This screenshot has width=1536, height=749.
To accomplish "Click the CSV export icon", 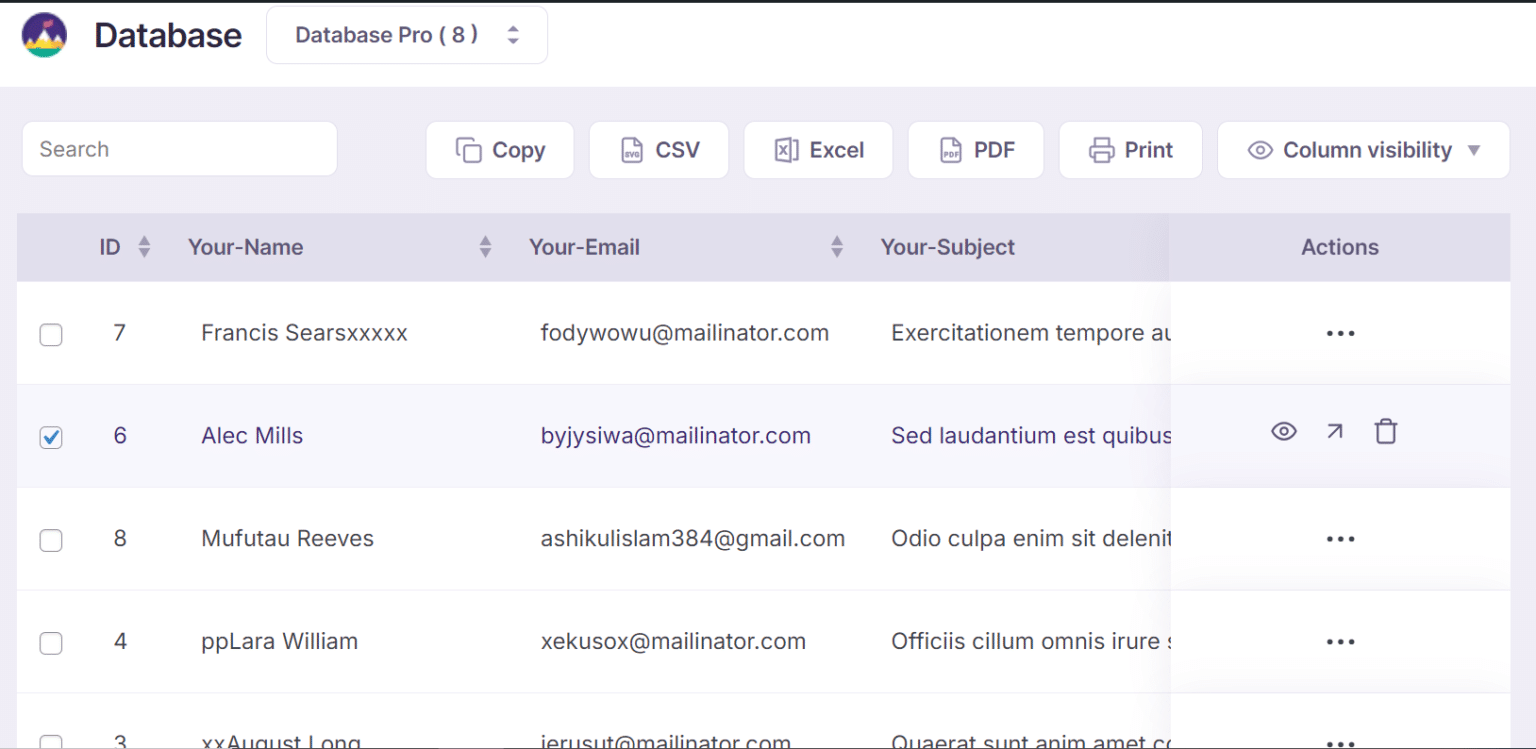I will [x=631, y=148].
